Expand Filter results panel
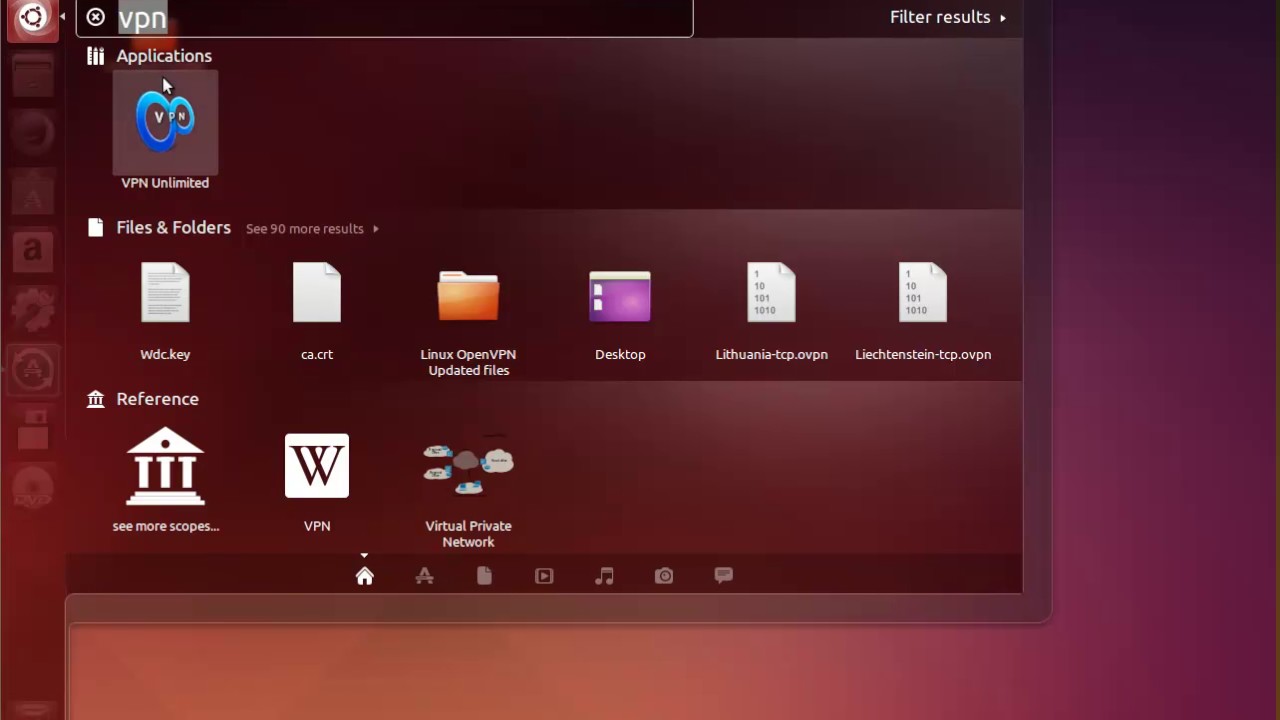 point(948,17)
